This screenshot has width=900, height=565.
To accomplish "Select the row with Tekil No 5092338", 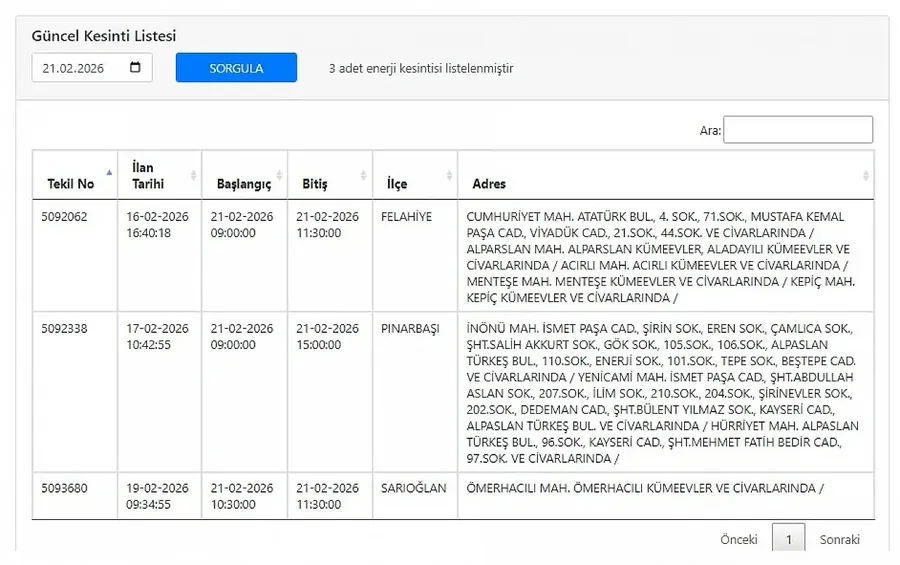I will (x=65, y=329).
